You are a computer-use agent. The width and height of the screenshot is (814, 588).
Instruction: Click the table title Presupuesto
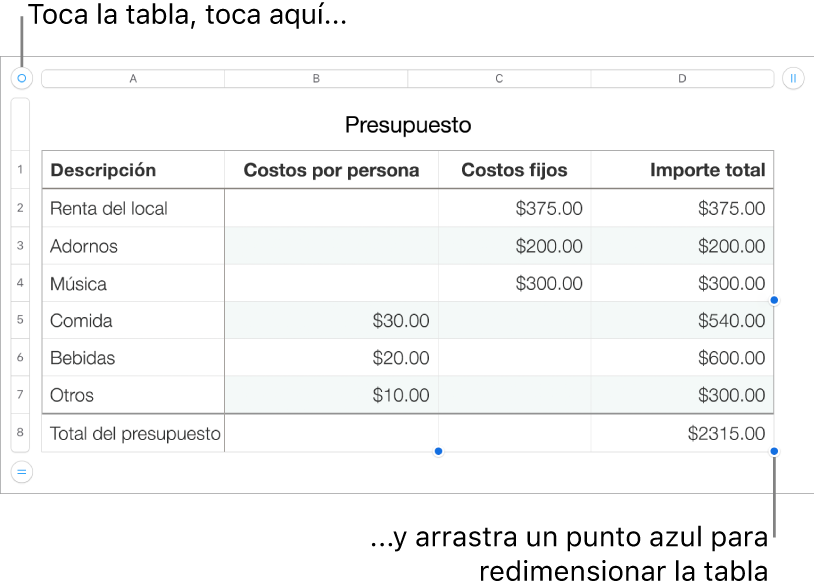(407, 125)
